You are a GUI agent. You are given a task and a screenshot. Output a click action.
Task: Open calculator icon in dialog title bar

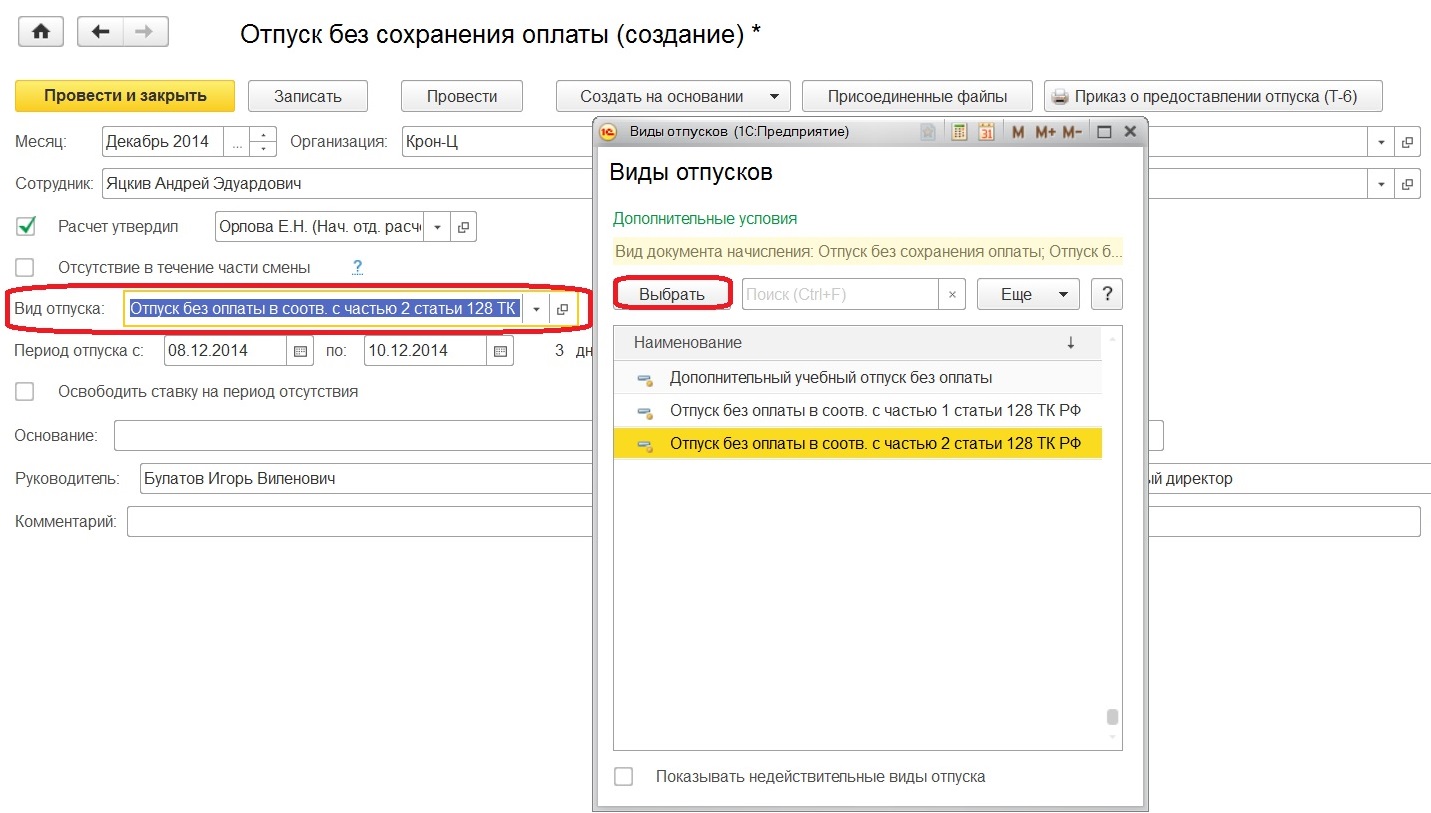(959, 132)
